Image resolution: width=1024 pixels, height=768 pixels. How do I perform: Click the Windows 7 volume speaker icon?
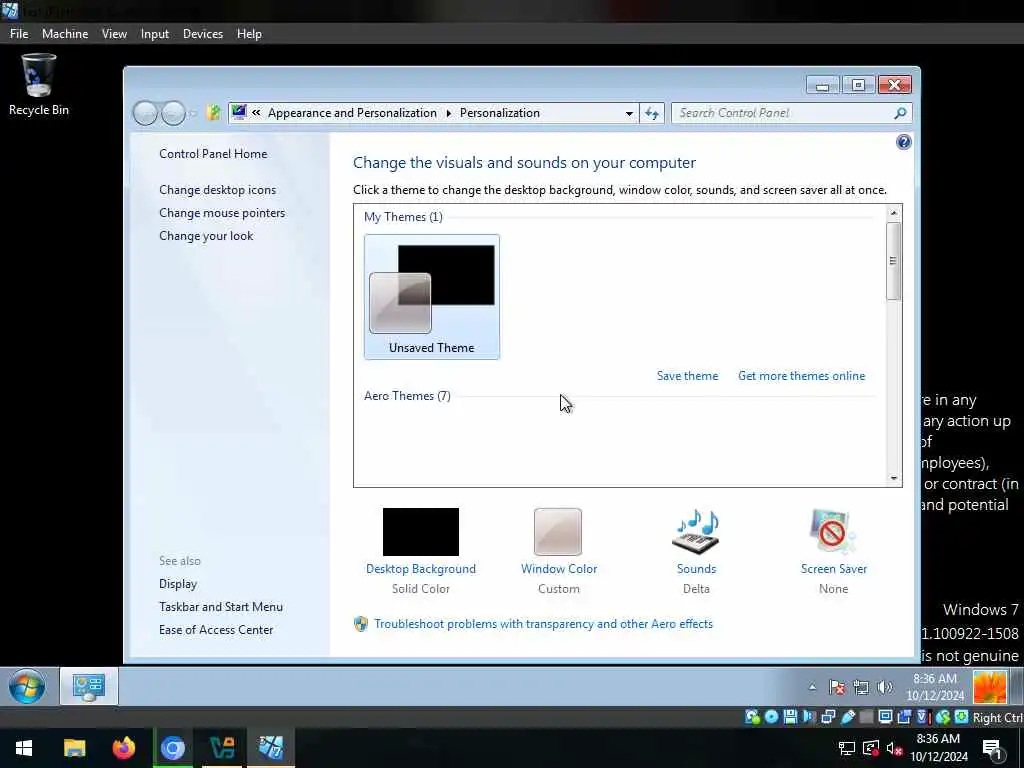[885, 687]
